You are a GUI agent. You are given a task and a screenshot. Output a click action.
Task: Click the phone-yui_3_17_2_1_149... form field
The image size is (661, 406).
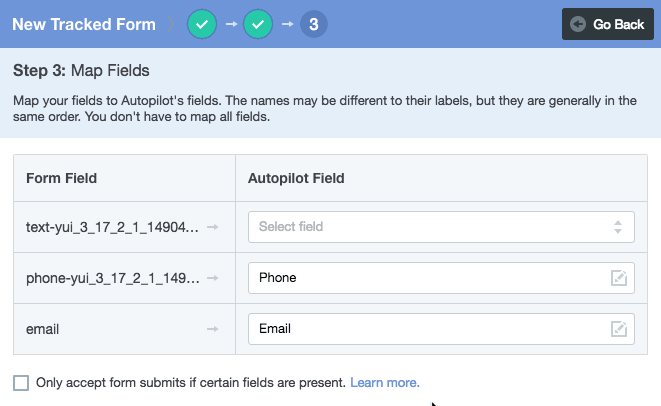point(113,278)
